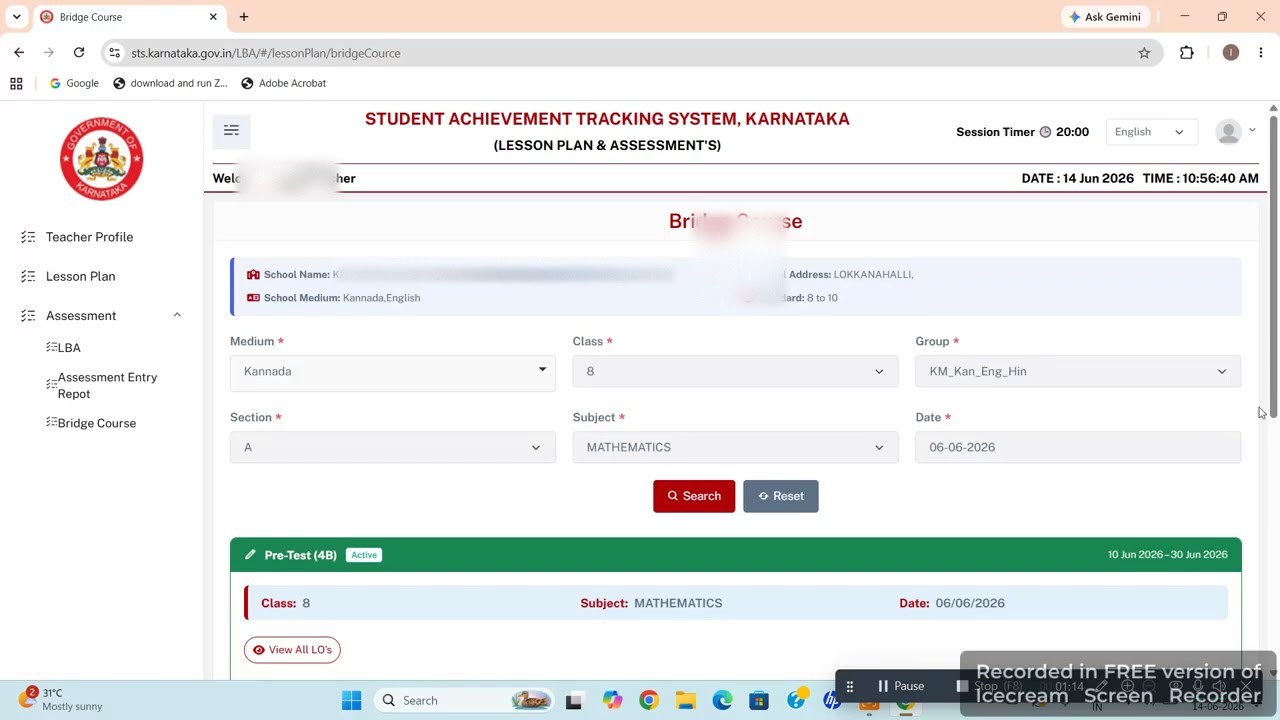Screen dimensions: 1280x720
Task: Open the user avatar profile menu
Action: pyautogui.click(x=1235, y=132)
